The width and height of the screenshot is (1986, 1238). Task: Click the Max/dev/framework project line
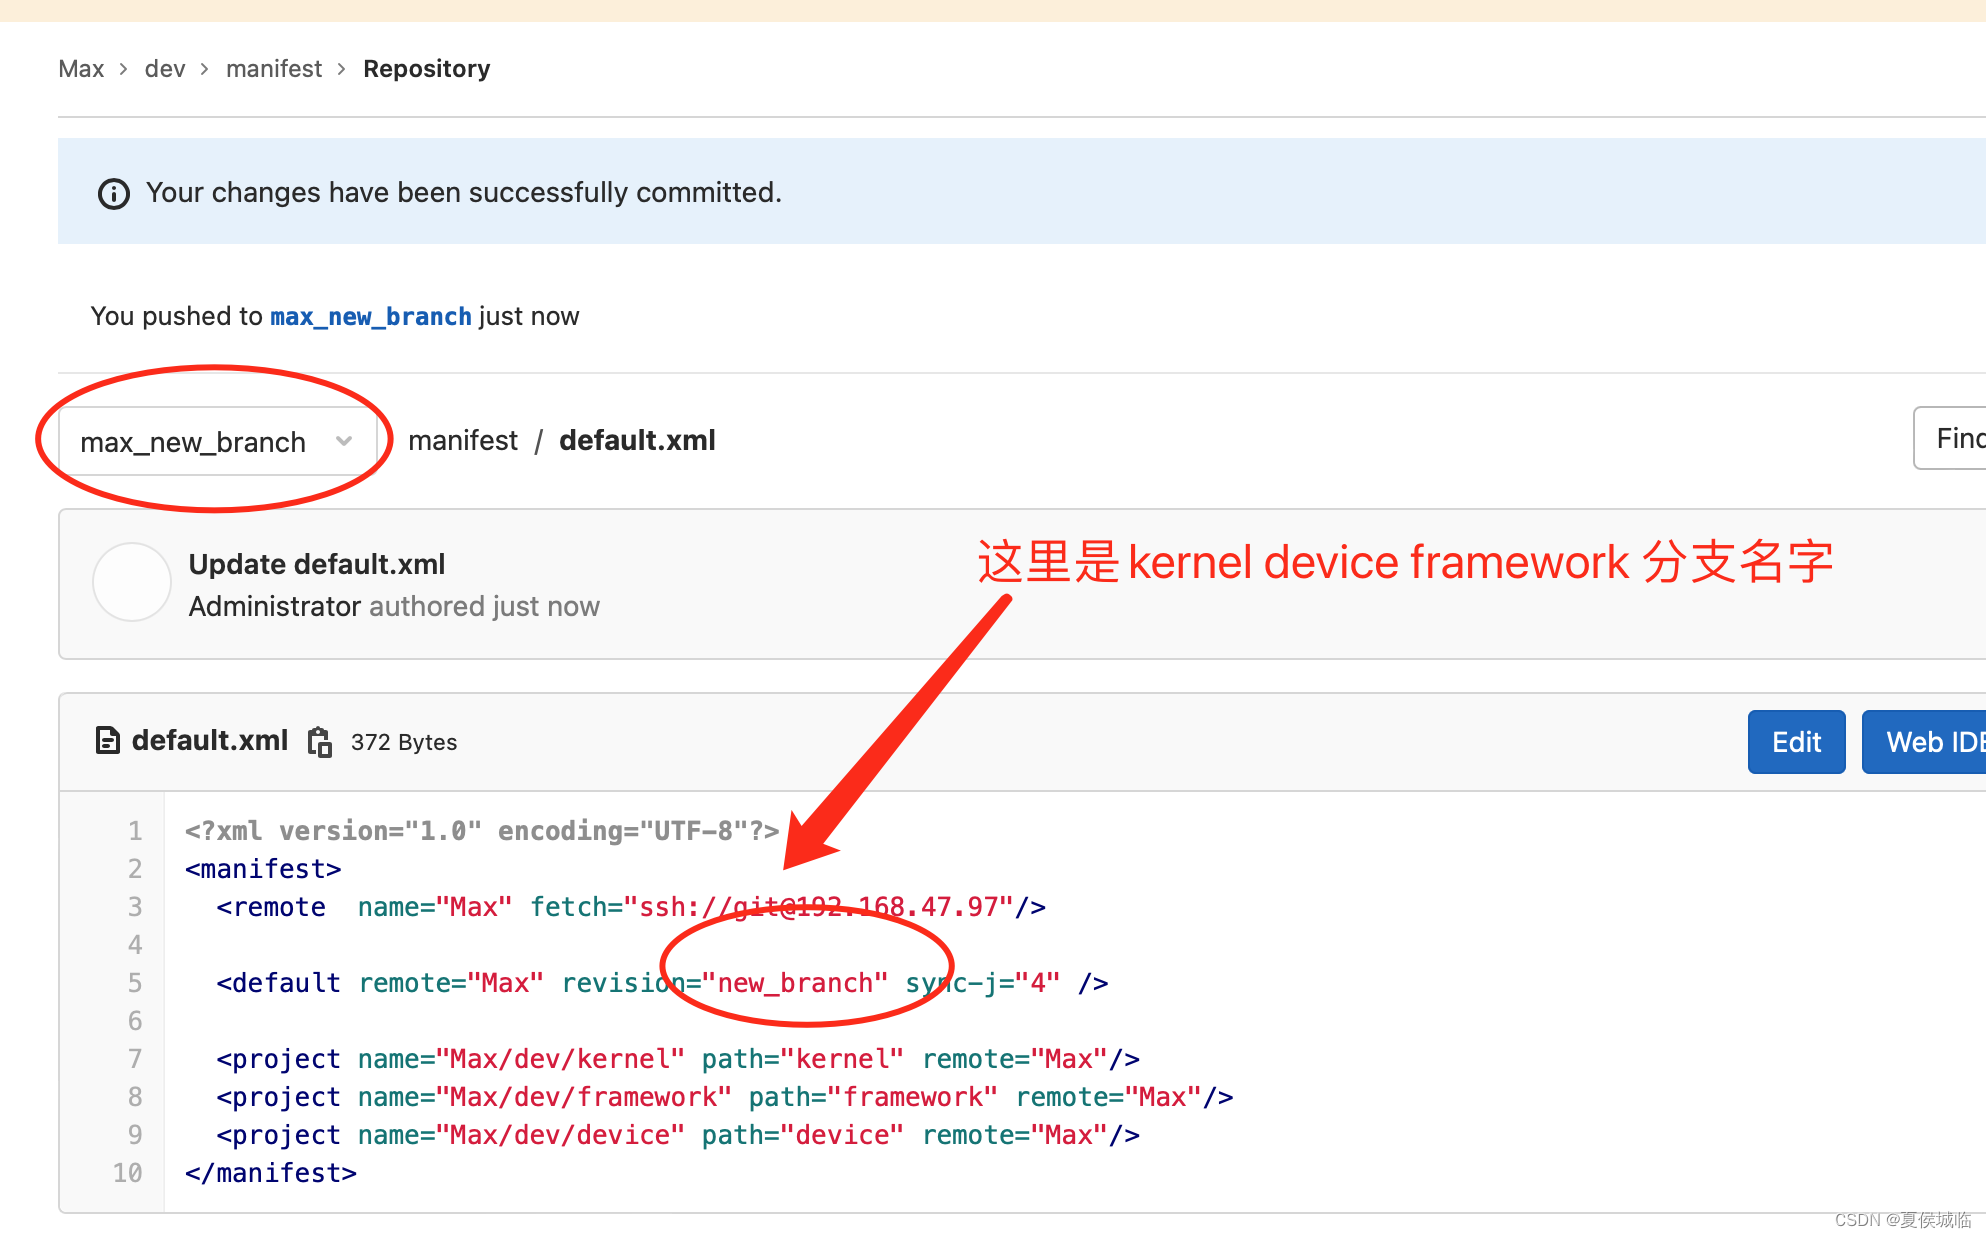pyautogui.click(x=725, y=1097)
